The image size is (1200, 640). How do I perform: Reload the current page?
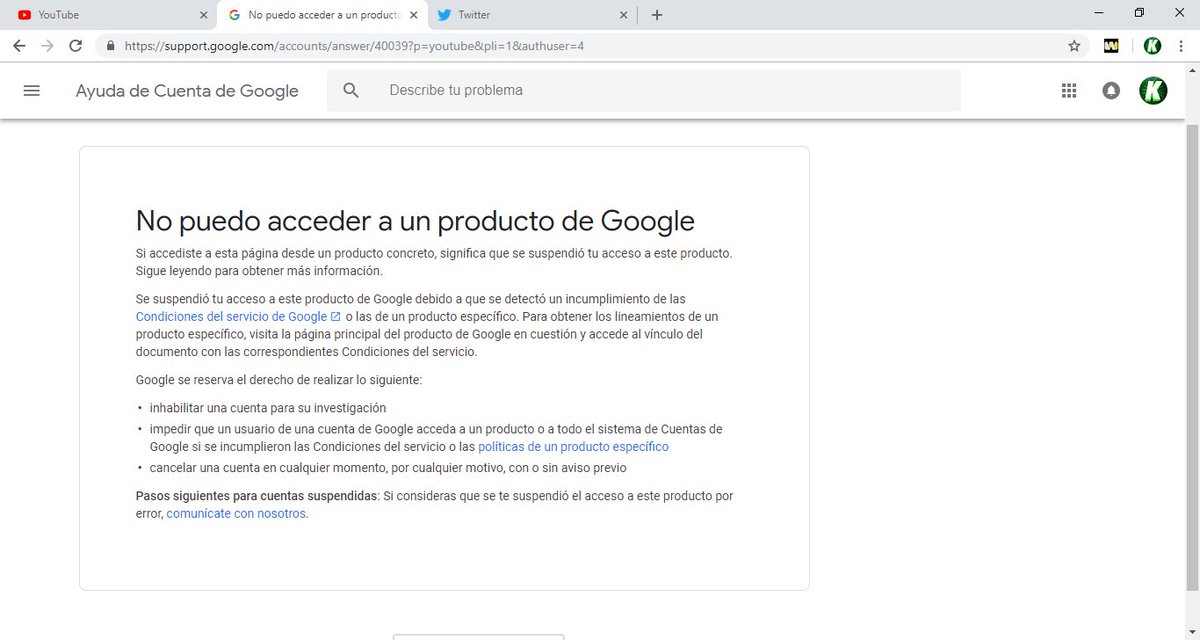tap(75, 46)
